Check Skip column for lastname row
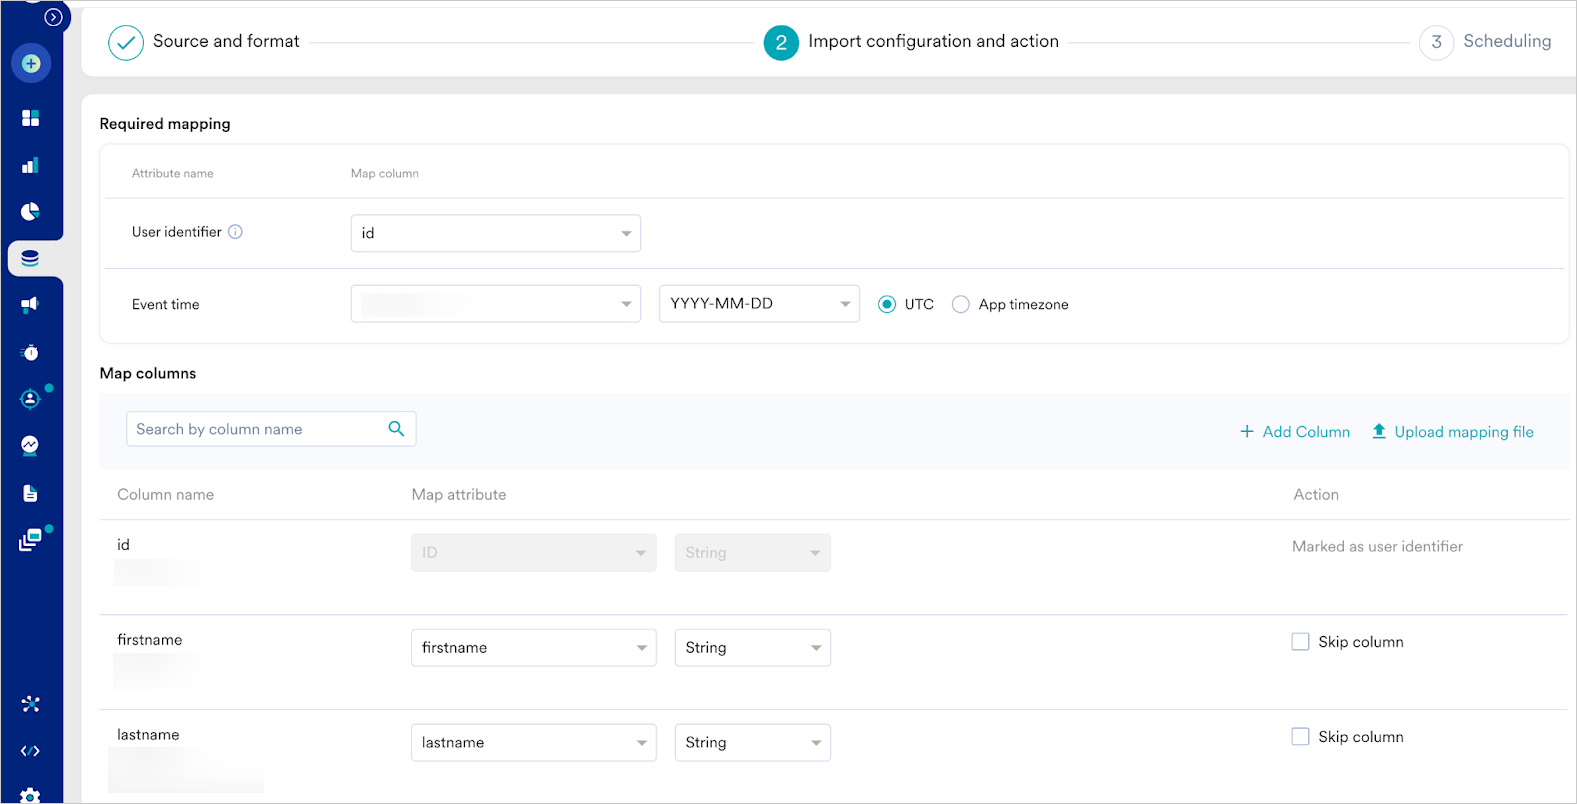Viewport: 1577px width, 804px height. pos(1300,737)
